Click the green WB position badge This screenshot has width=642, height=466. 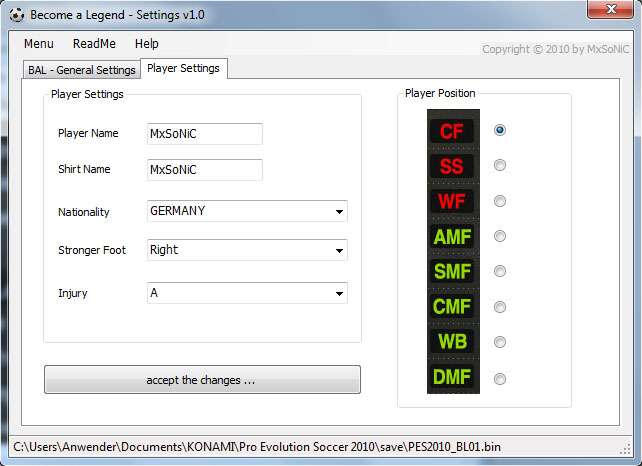click(x=452, y=343)
